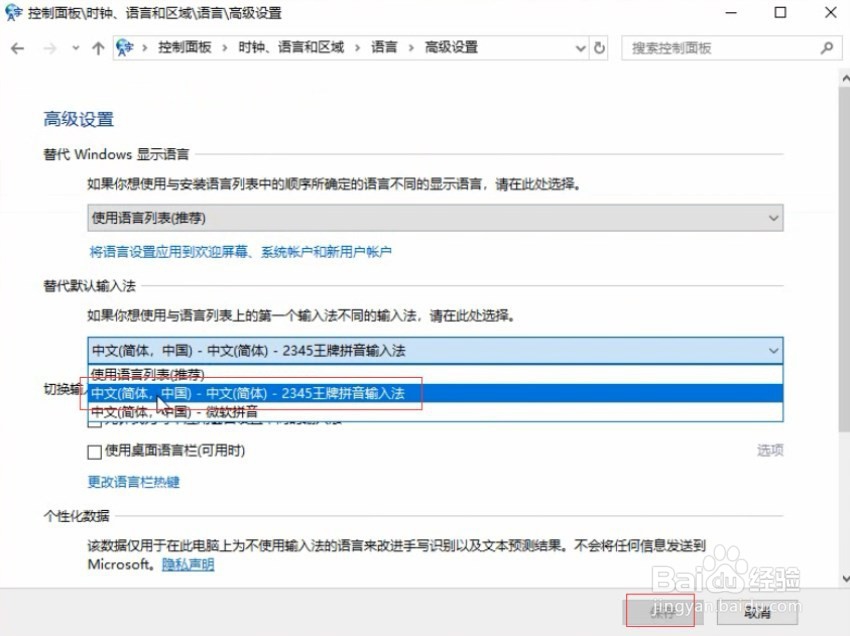
Task: Collapse the default input method combo box
Action: pos(435,350)
